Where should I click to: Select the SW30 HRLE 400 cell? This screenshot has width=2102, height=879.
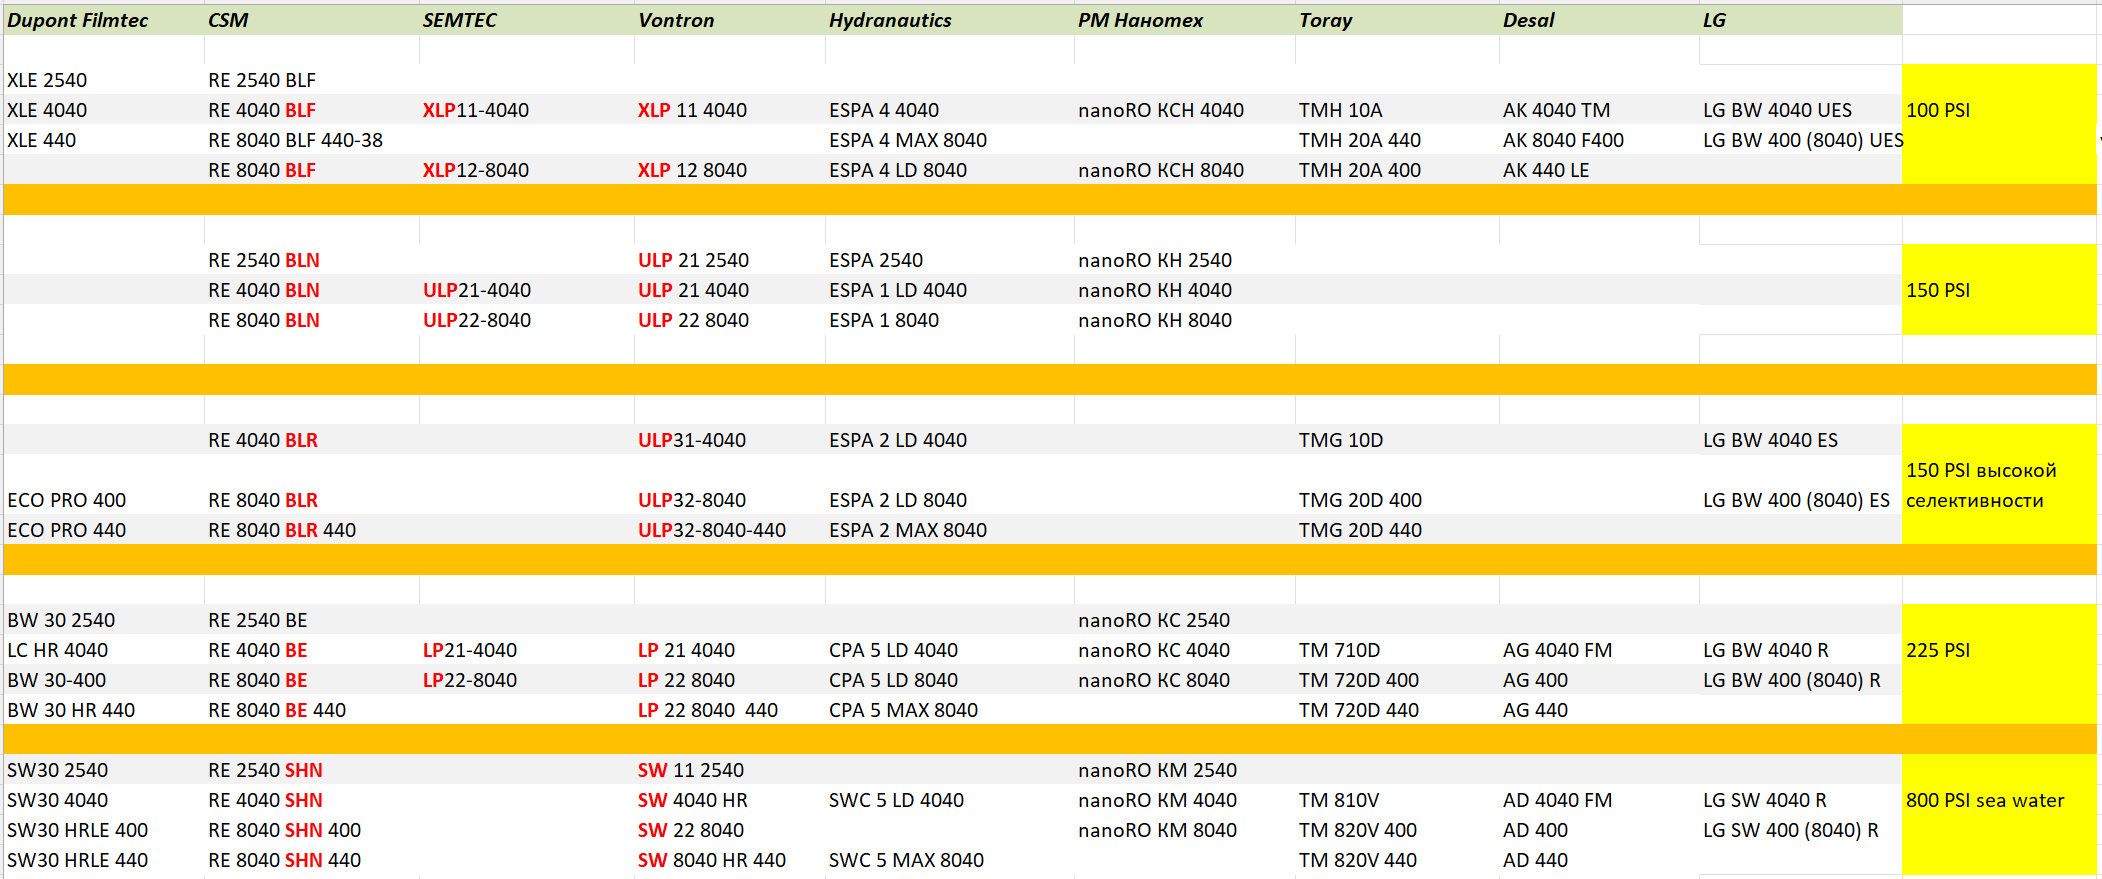[x=77, y=830]
